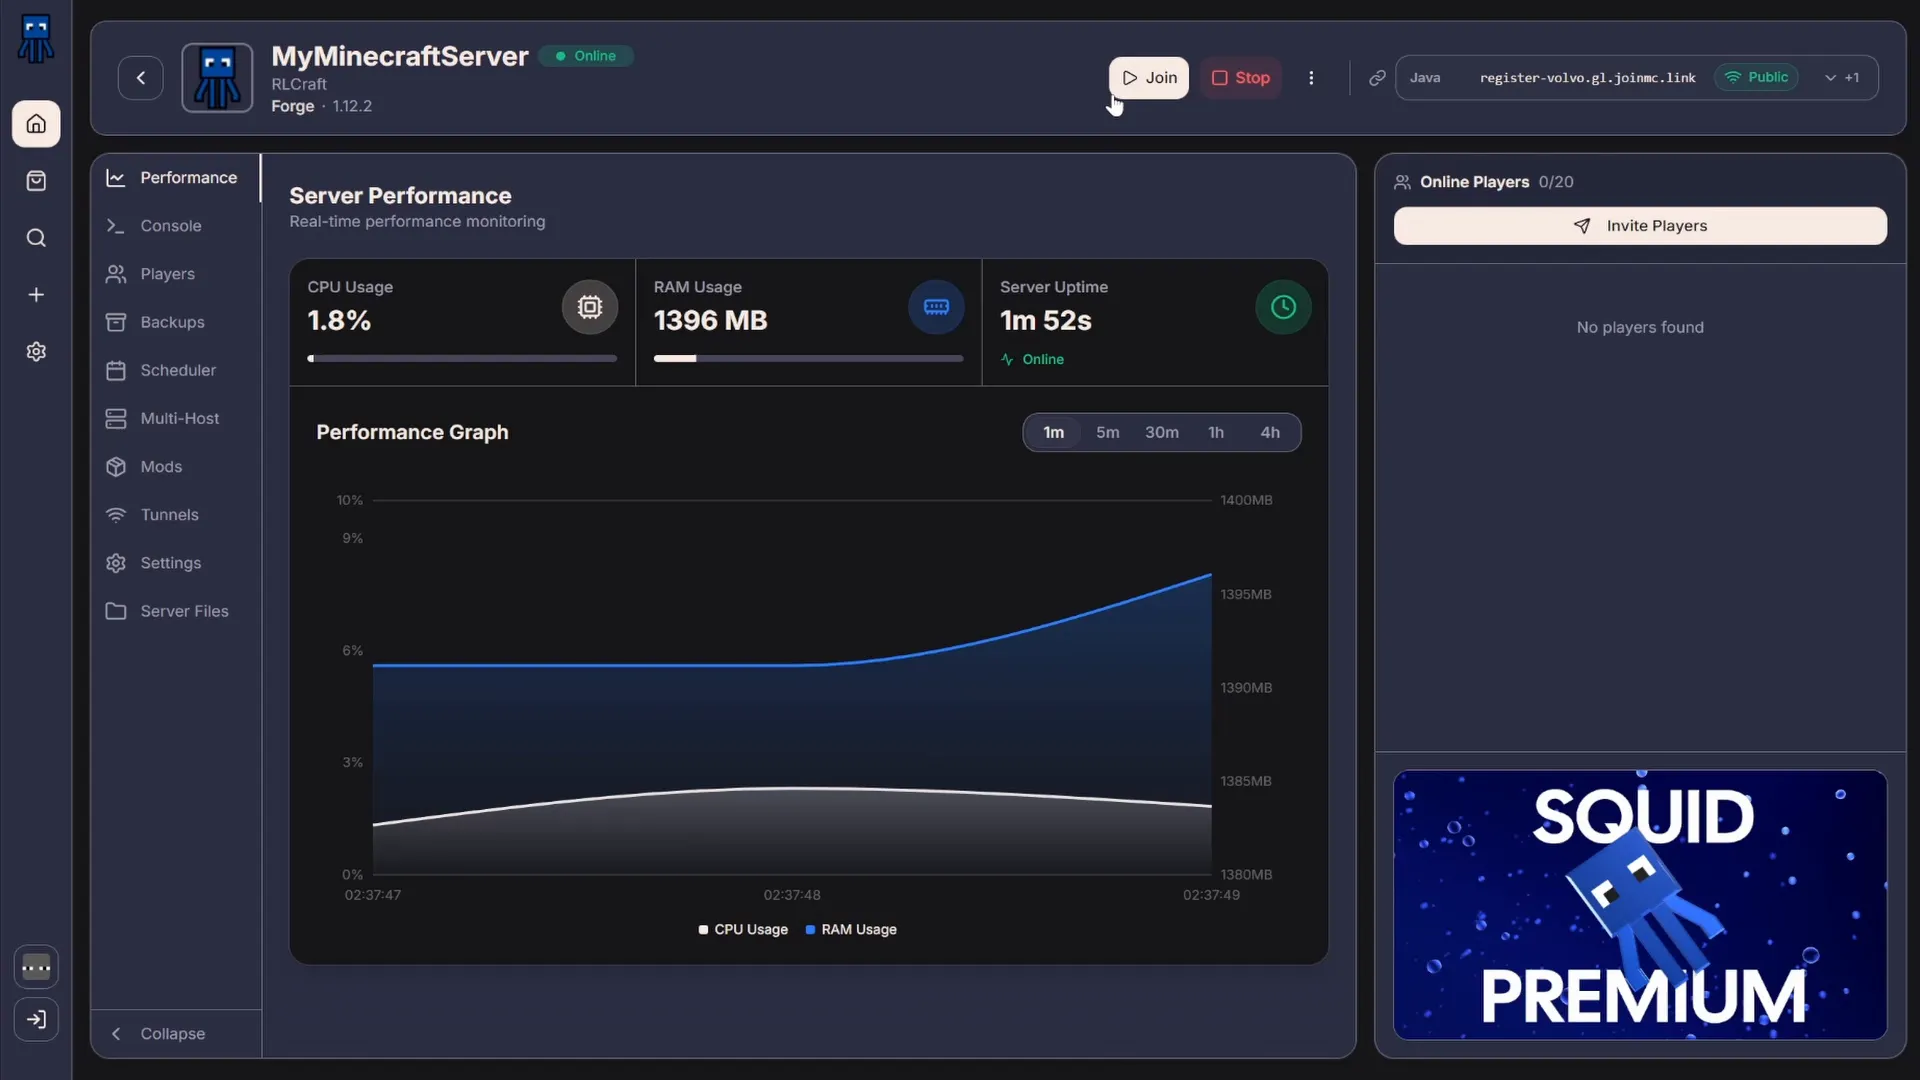1920x1080 pixels.
Task: Open the shop bag icon in left rail
Action: (36, 181)
